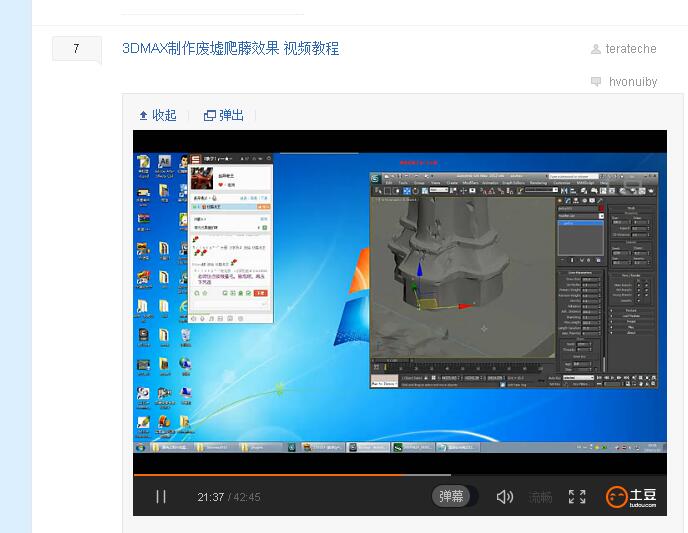Viewport: 688px width, 533px height.
Task: Open author terateche's profile
Action: coord(631,49)
